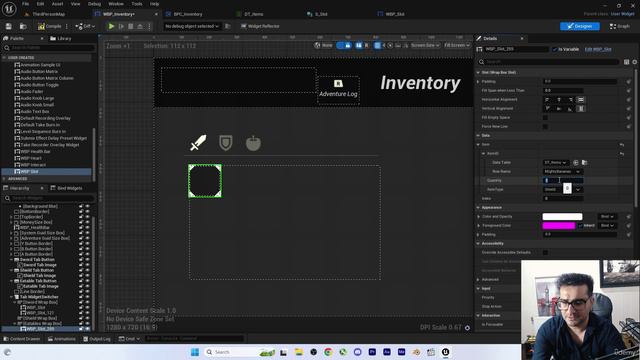Screen dimensions: 640x360
Task: Open Details panel settings gear
Action: [x=635, y=62]
